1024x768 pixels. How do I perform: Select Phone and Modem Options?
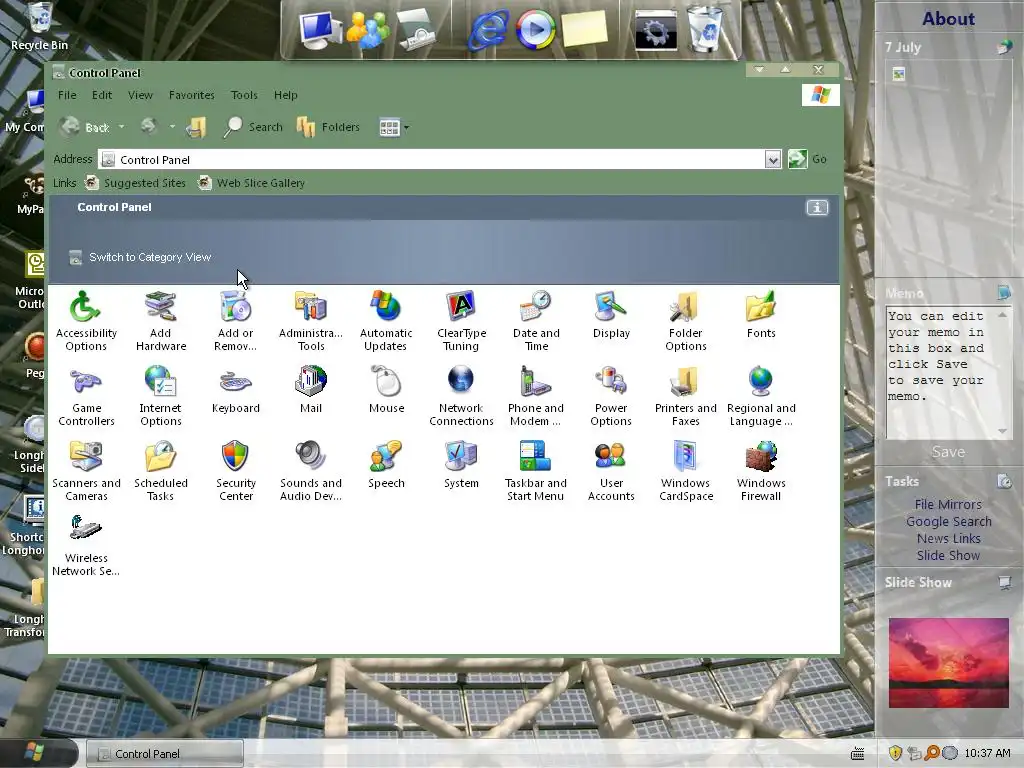click(x=536, y=396)
